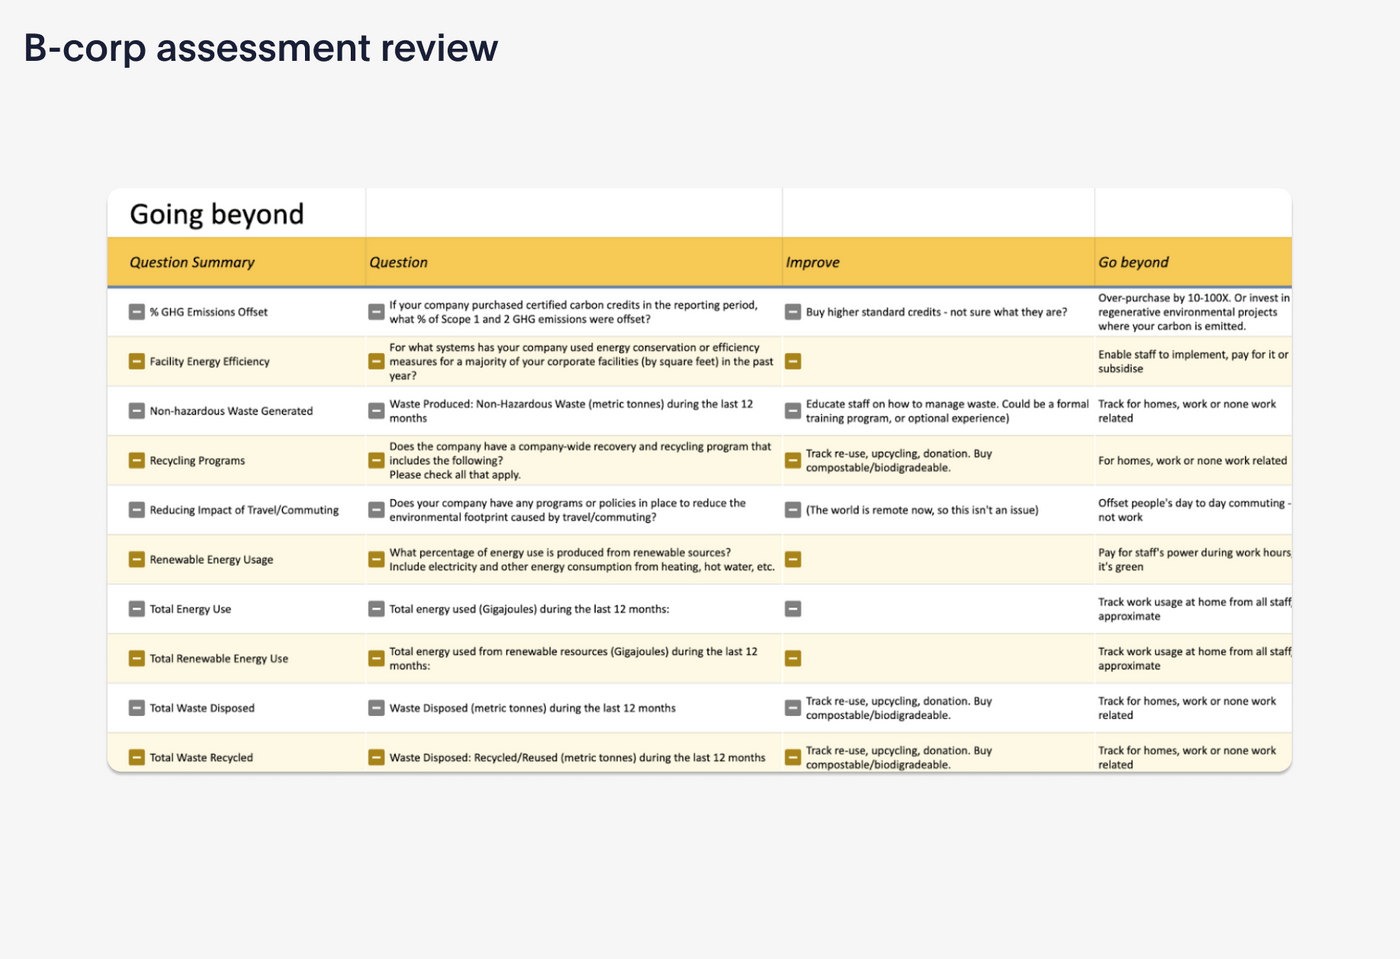Toggle minus checkbox beside Total Waste Recycled
Viewport: 1400px width, 959px height.
point(137,757)
